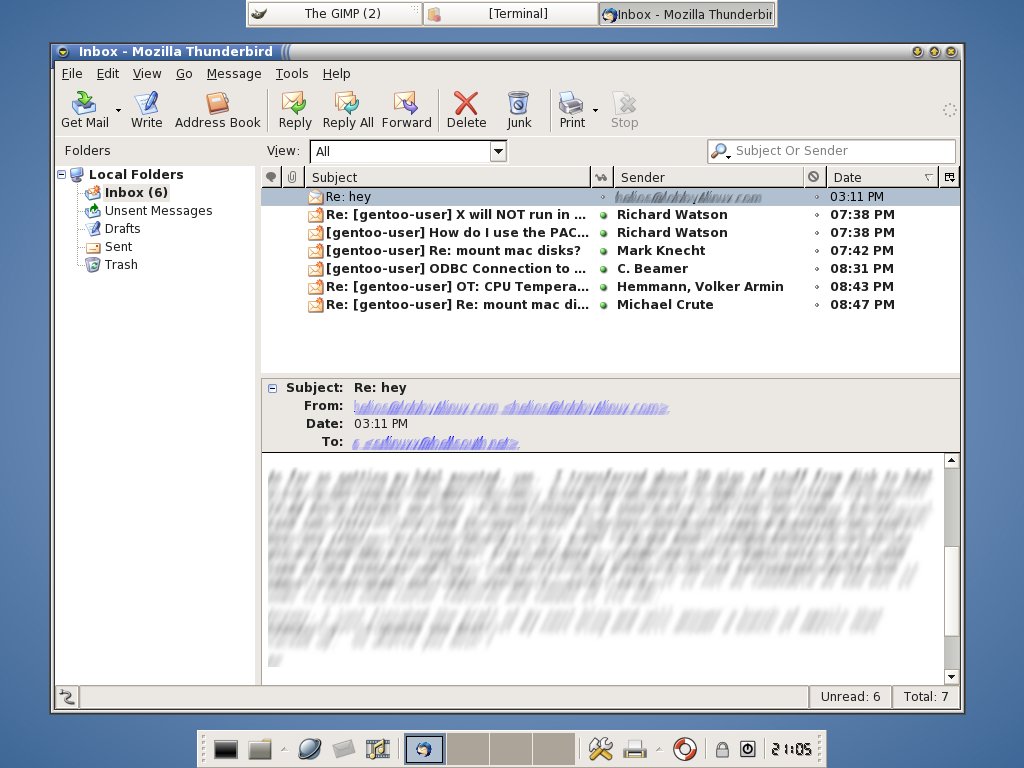Compose a new message with Write

point(146,110)
